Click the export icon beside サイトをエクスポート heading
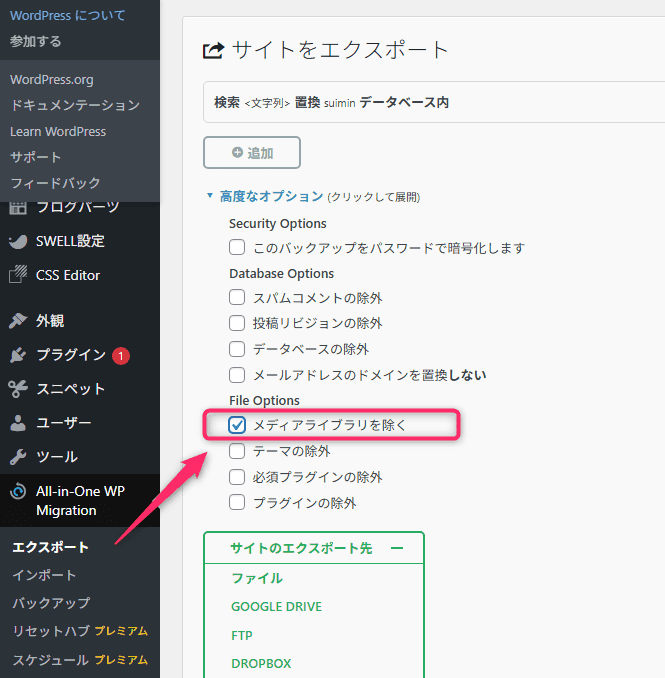The width and height of the screenshot is (665, 678). pos(214,50)
